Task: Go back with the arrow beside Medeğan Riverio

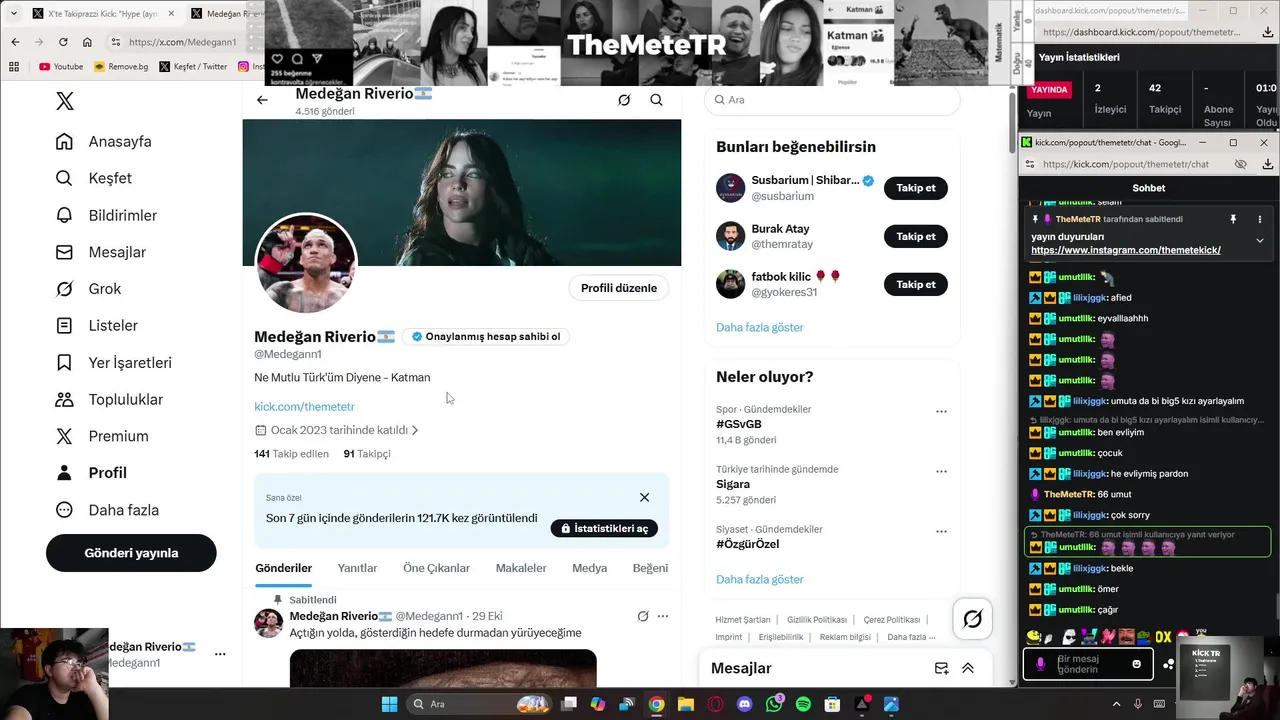Action: 262,100
